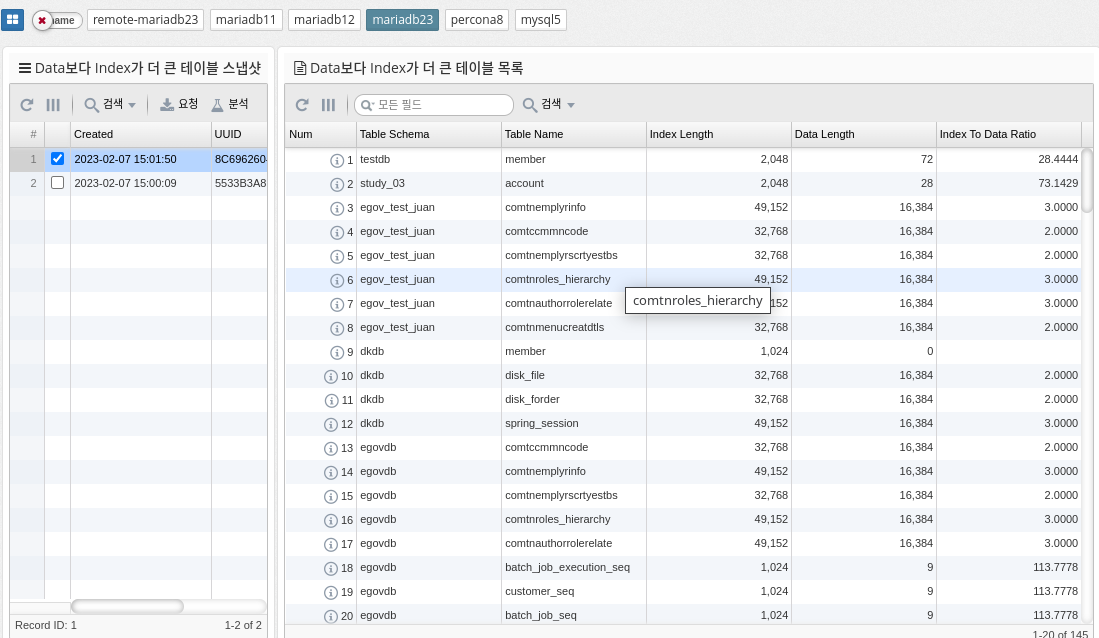Image resolution: width=1099 pixels, height=638 pixels.
Task: Open column chooser in snapshot panel
Action: coord(53,105)
